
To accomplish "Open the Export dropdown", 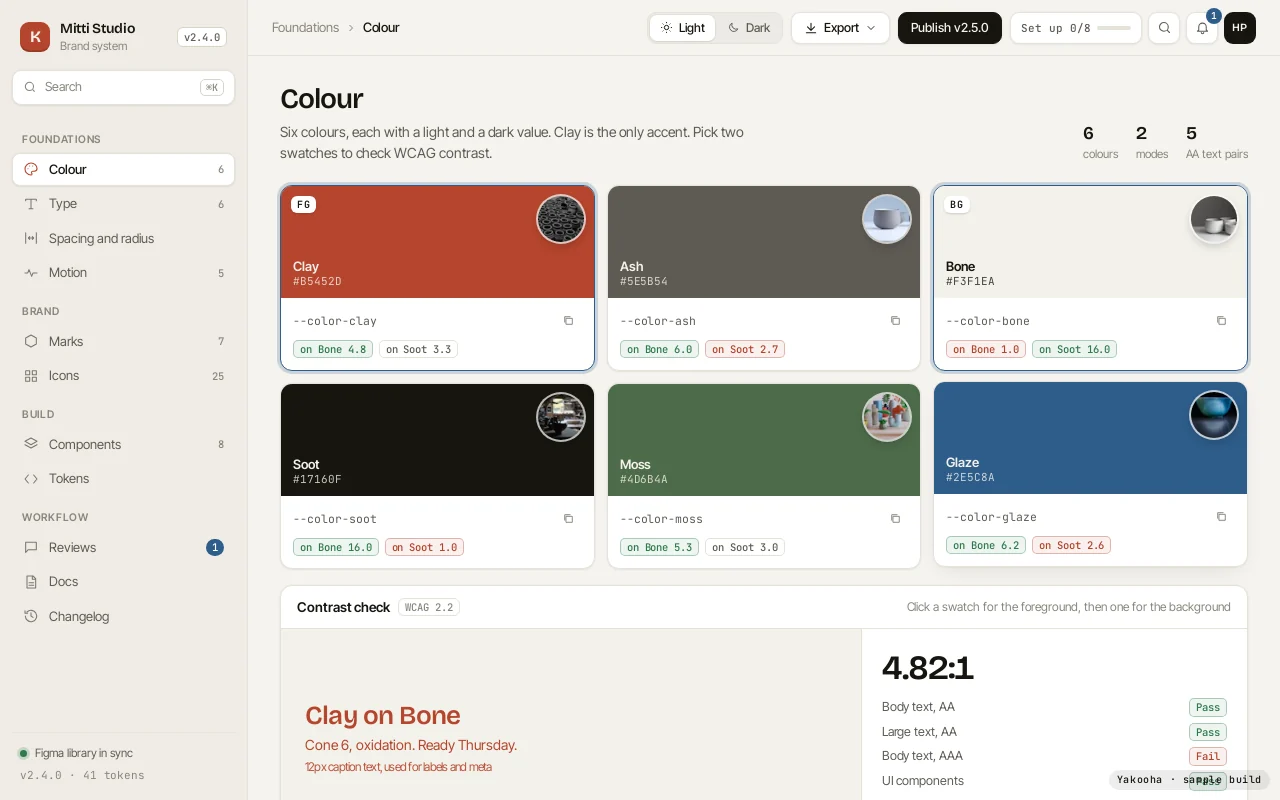I will click(840, 28).
